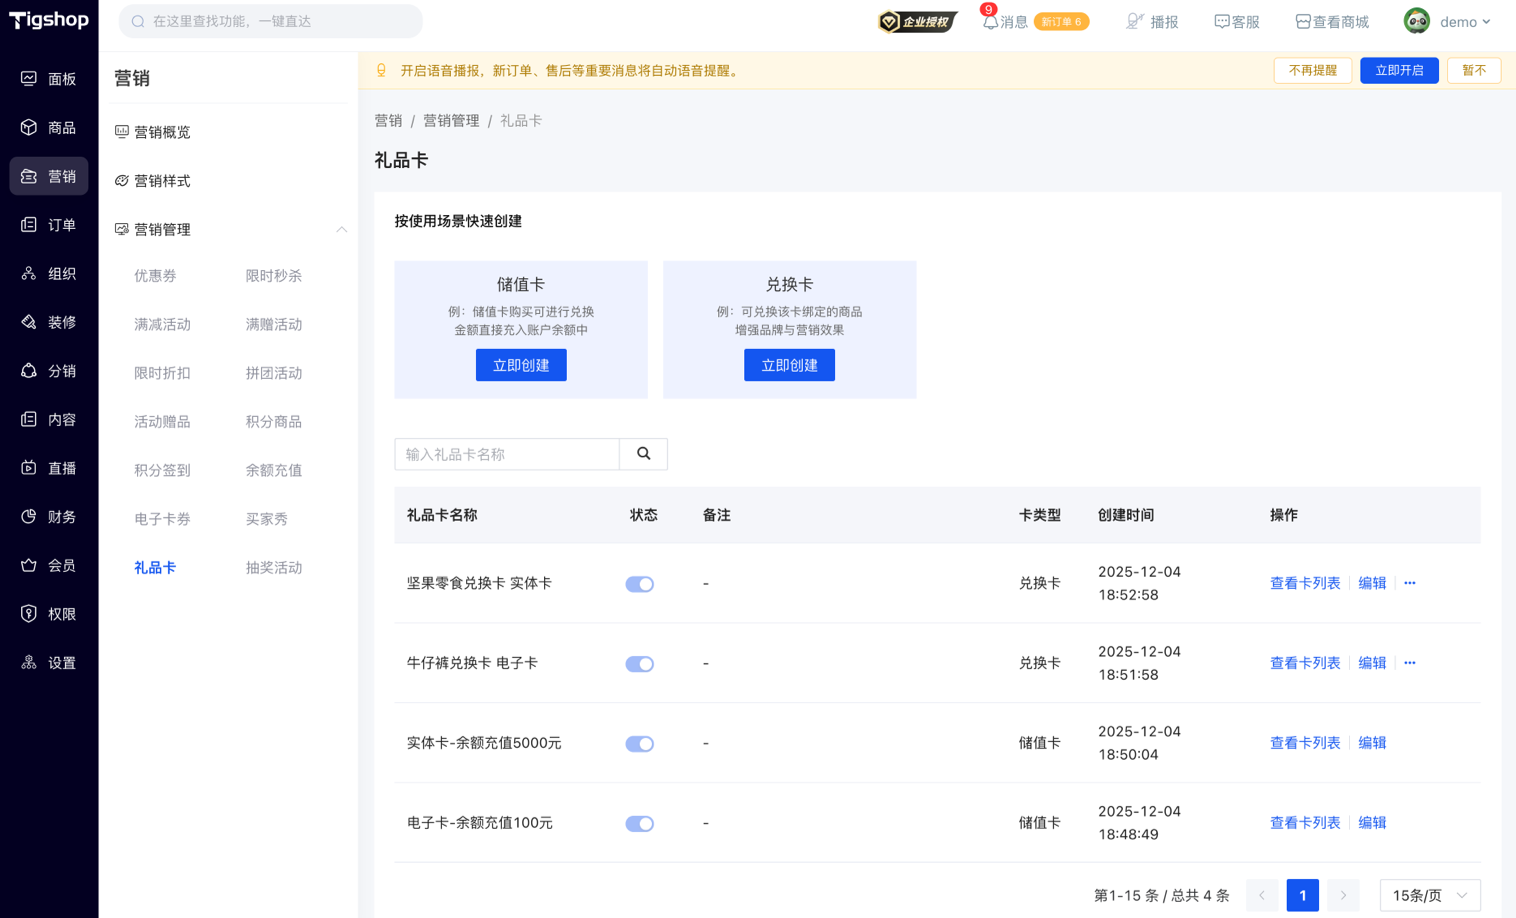Open the 权限 permissions icon
The image size is (1516, 918).
29,614
